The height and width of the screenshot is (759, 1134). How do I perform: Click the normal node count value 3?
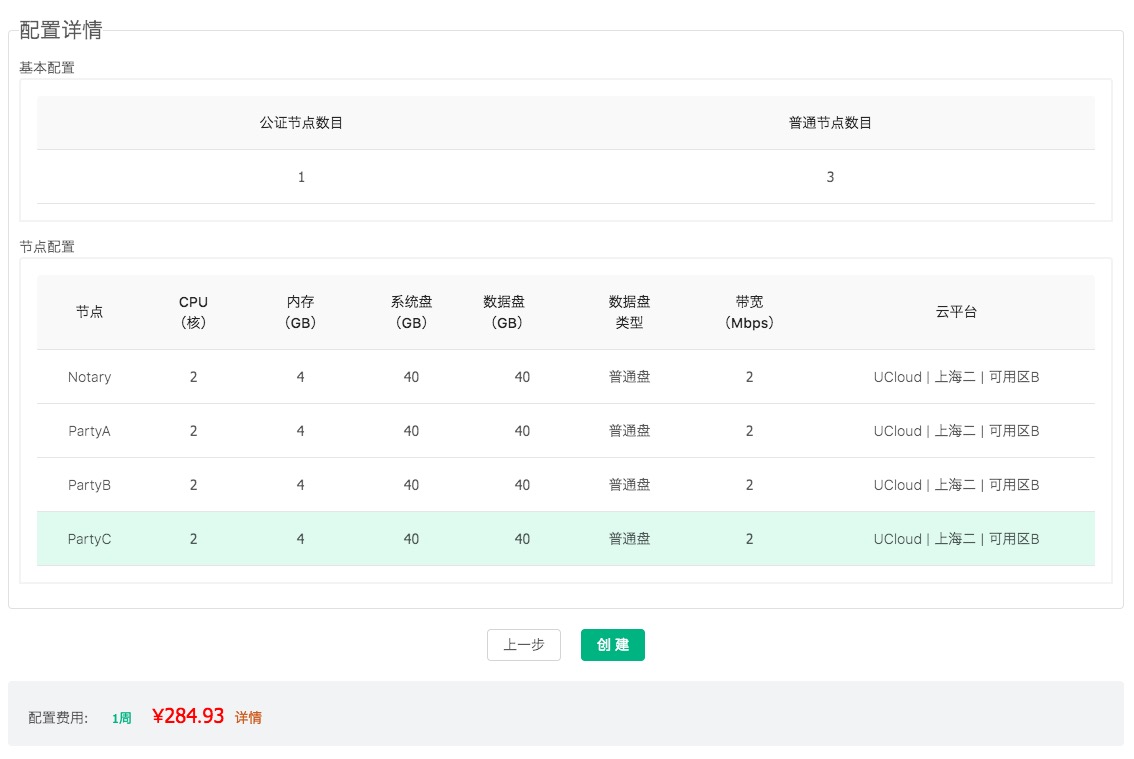[830, 177]
